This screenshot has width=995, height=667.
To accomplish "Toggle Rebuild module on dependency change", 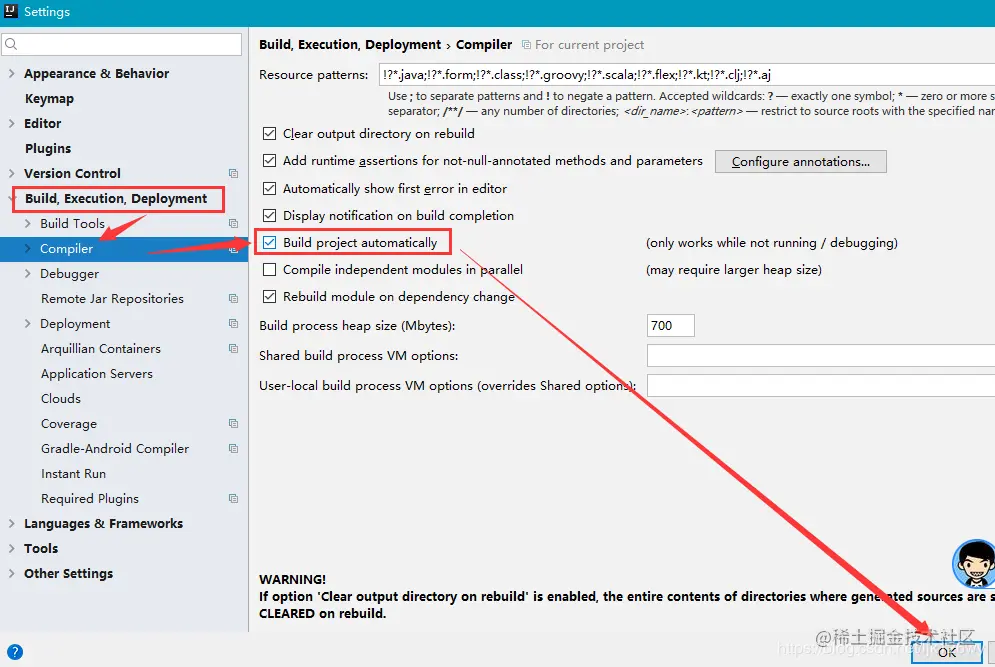I will [270, 296].
